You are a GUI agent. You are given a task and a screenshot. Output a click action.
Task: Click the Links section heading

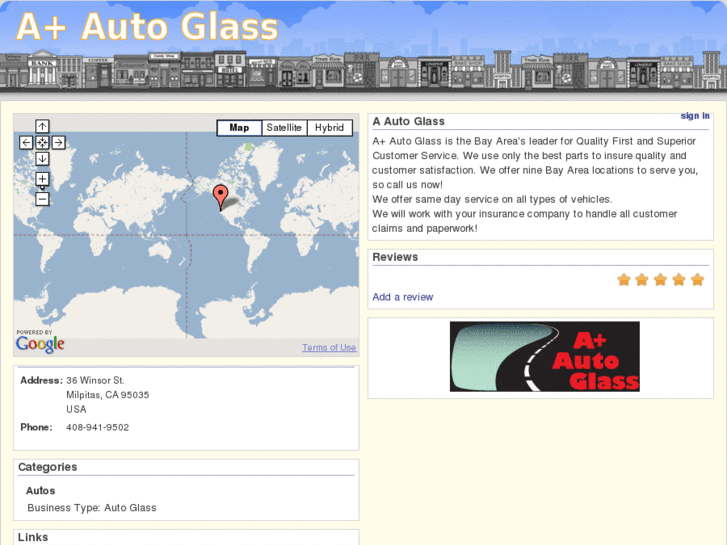33,537
